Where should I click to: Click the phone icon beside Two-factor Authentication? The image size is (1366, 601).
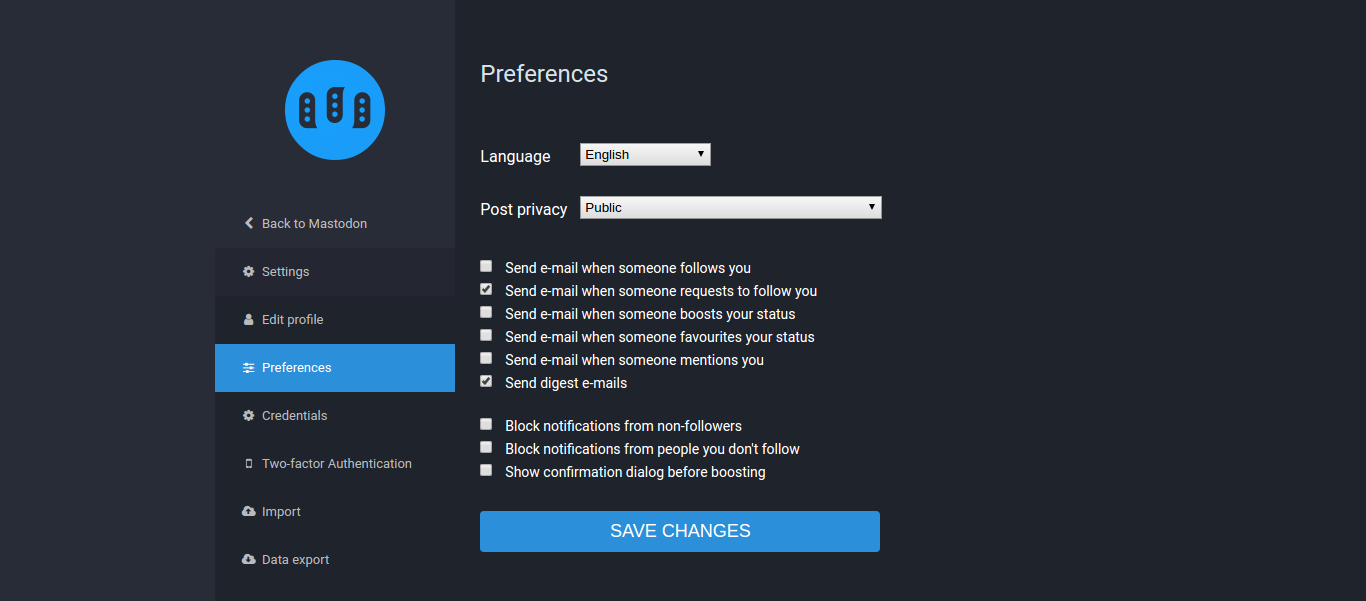pos(249,463)
